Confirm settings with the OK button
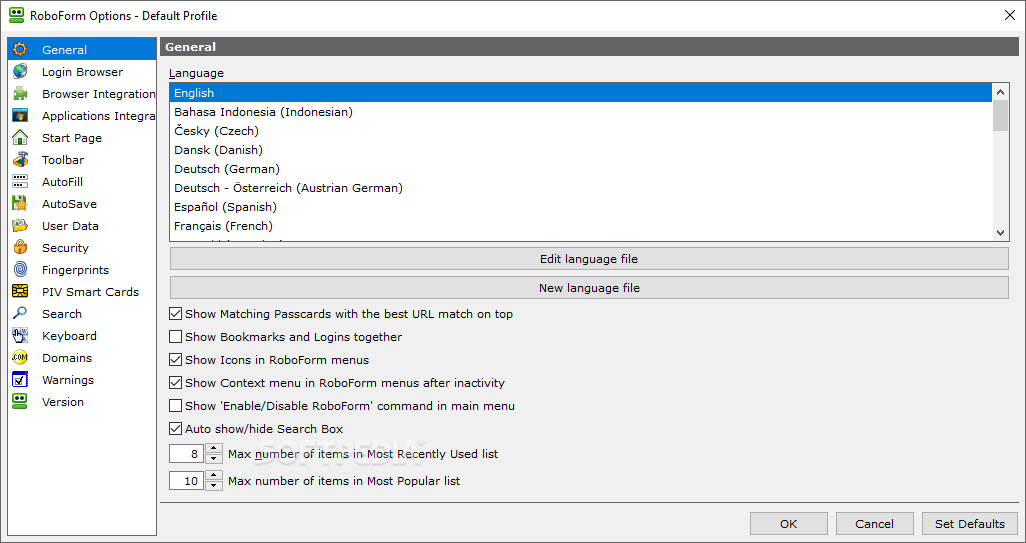The height and width of the screenshot is (543, 1026). click(x=788, y=523)
